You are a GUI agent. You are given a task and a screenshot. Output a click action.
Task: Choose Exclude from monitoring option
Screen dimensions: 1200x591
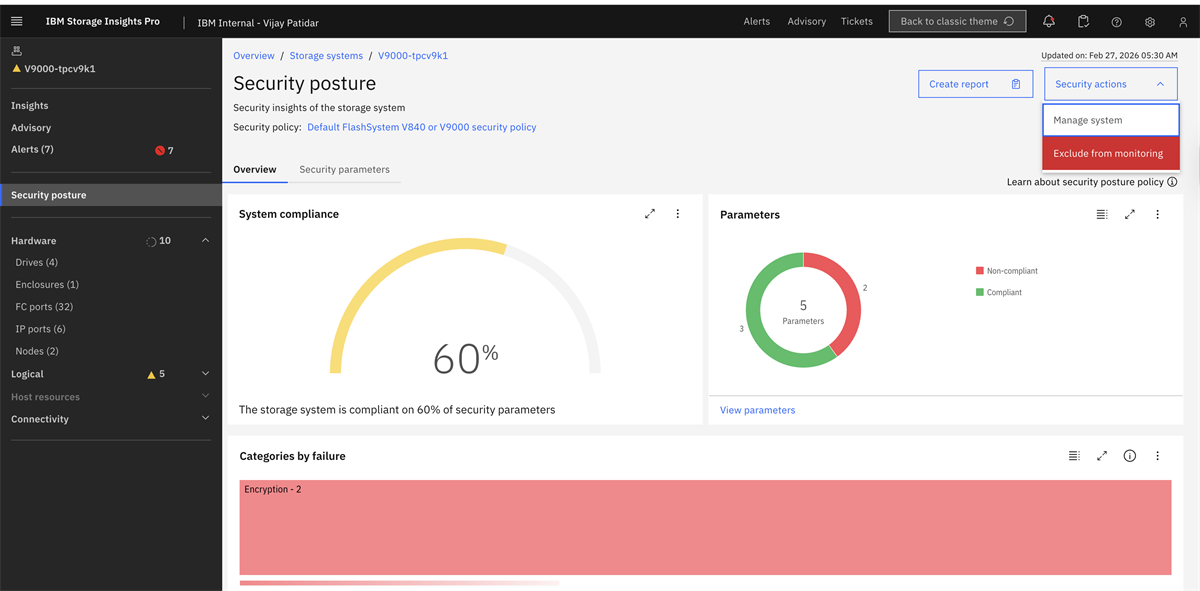click(1111, 153)
